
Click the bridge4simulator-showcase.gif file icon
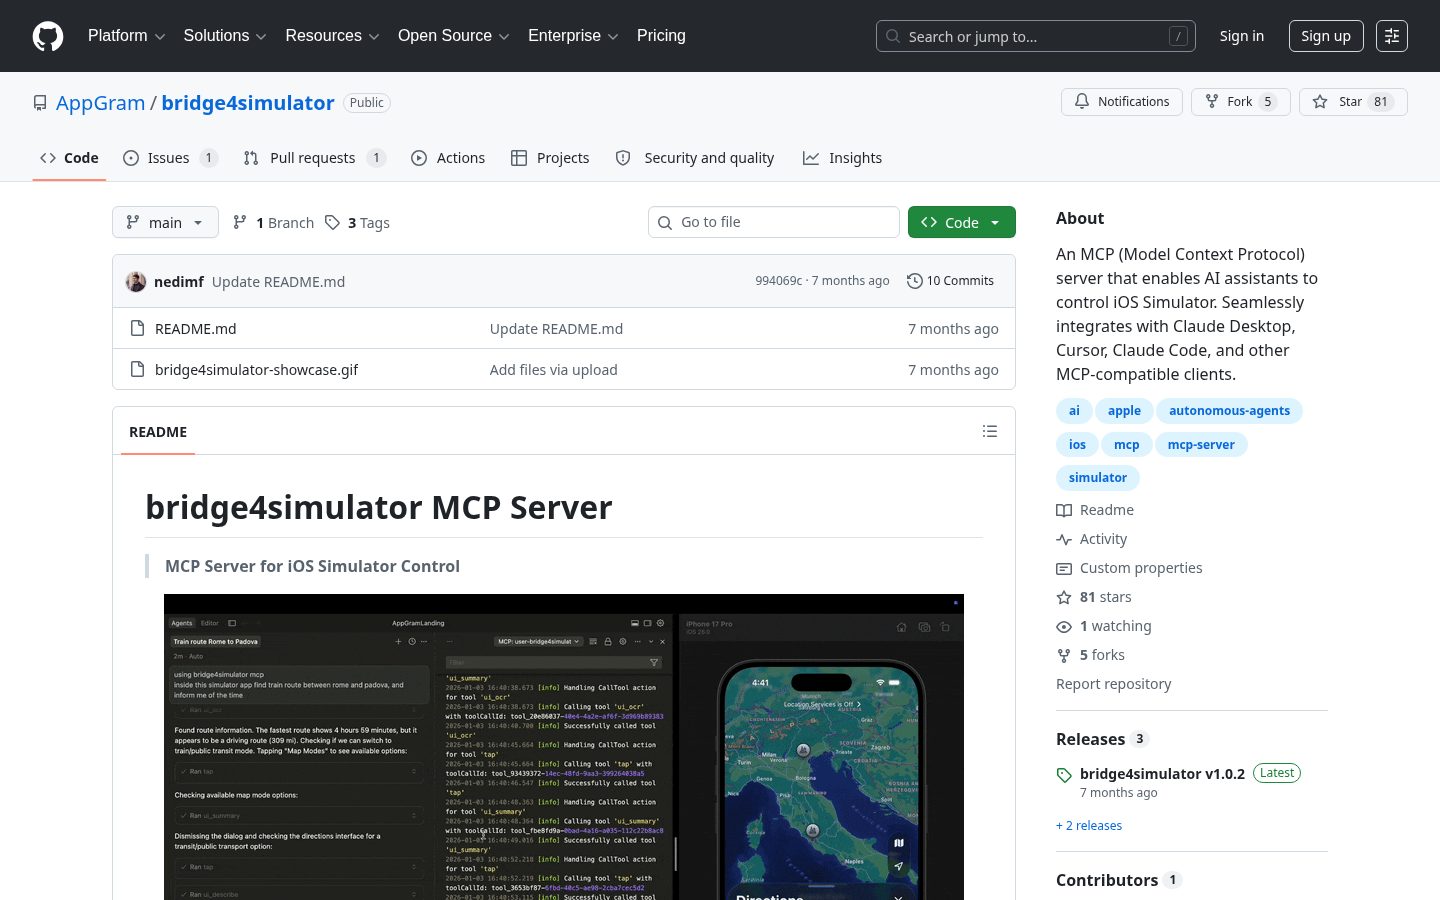pos(138,369)
